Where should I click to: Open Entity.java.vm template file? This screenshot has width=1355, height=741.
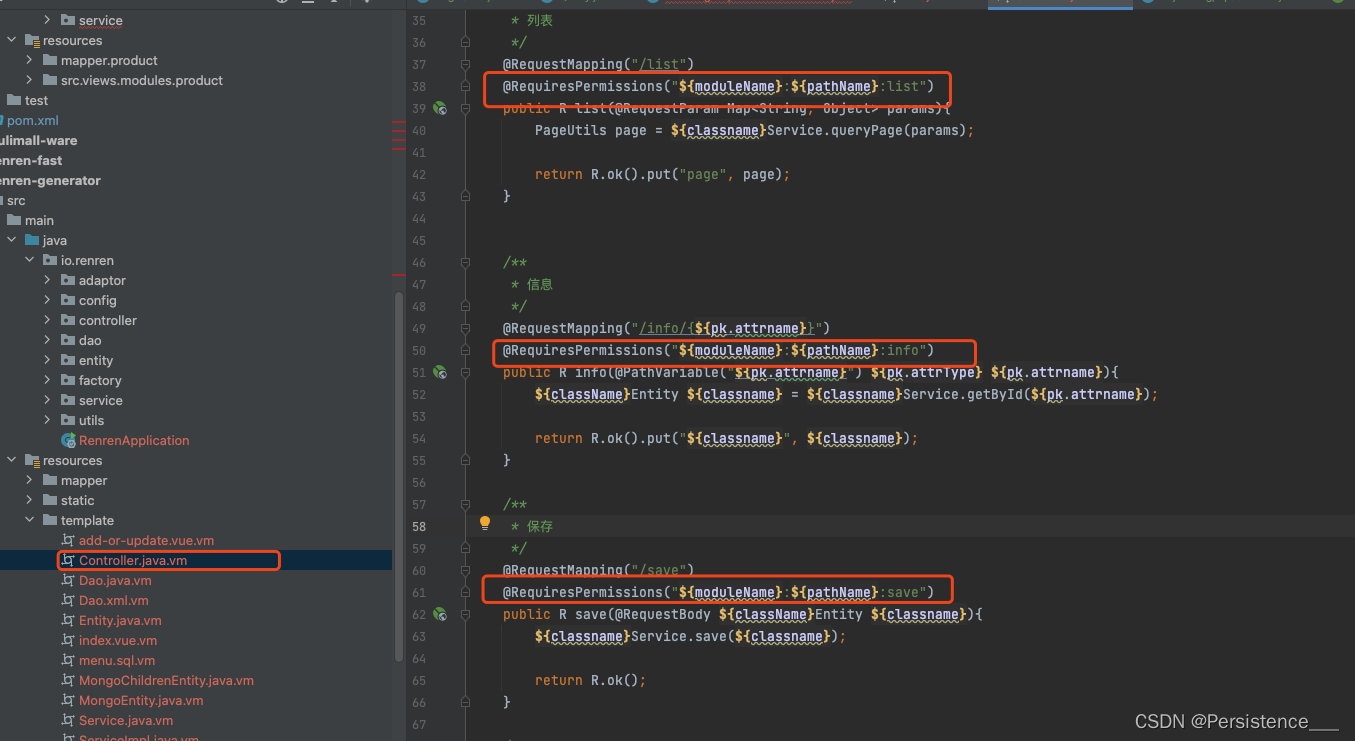[120, 620]
